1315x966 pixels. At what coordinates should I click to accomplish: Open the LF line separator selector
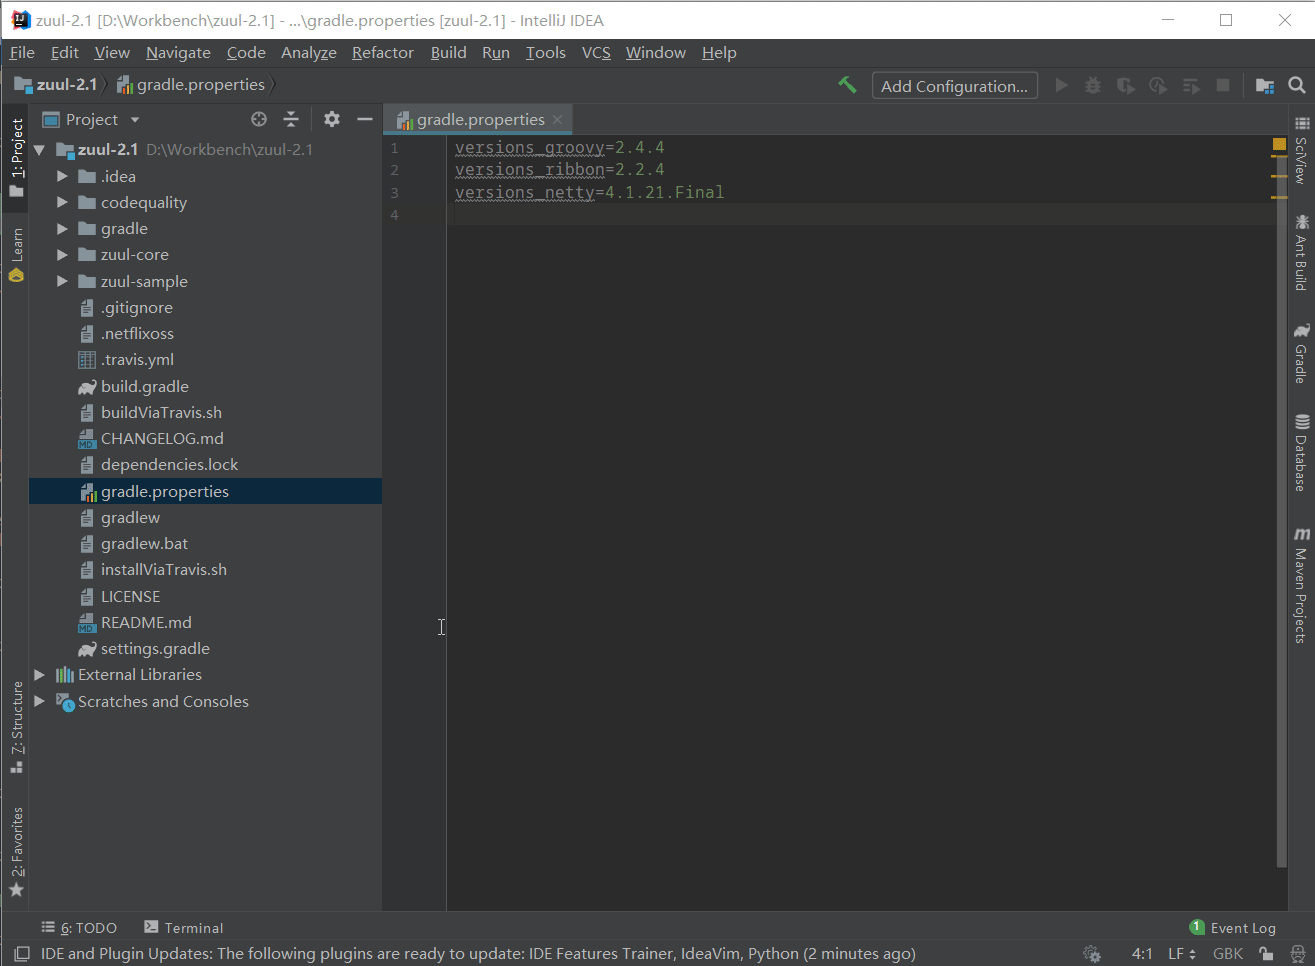point(1182,953)
